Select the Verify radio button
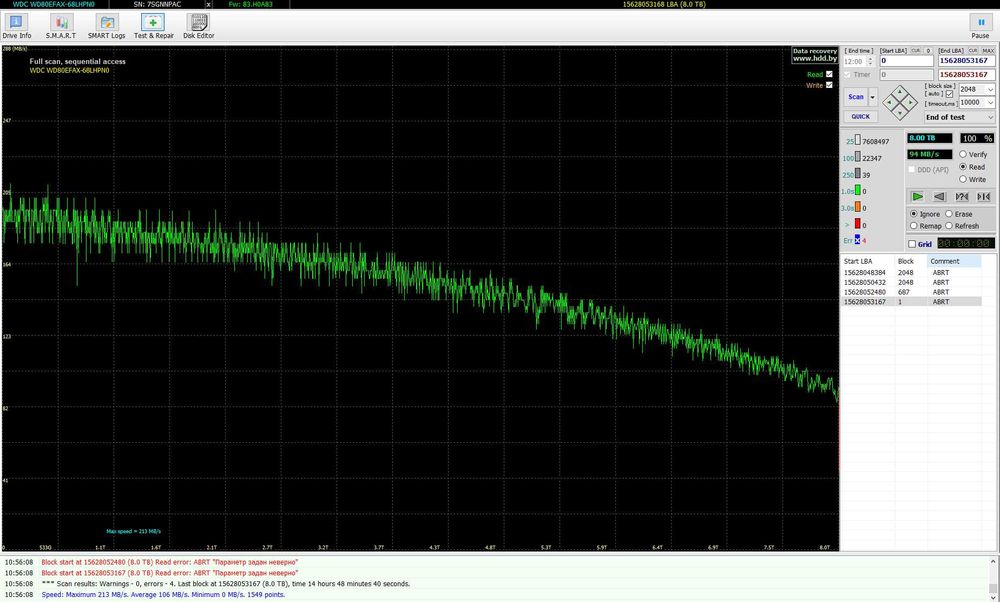The image size is (1000, 602). 963,154
